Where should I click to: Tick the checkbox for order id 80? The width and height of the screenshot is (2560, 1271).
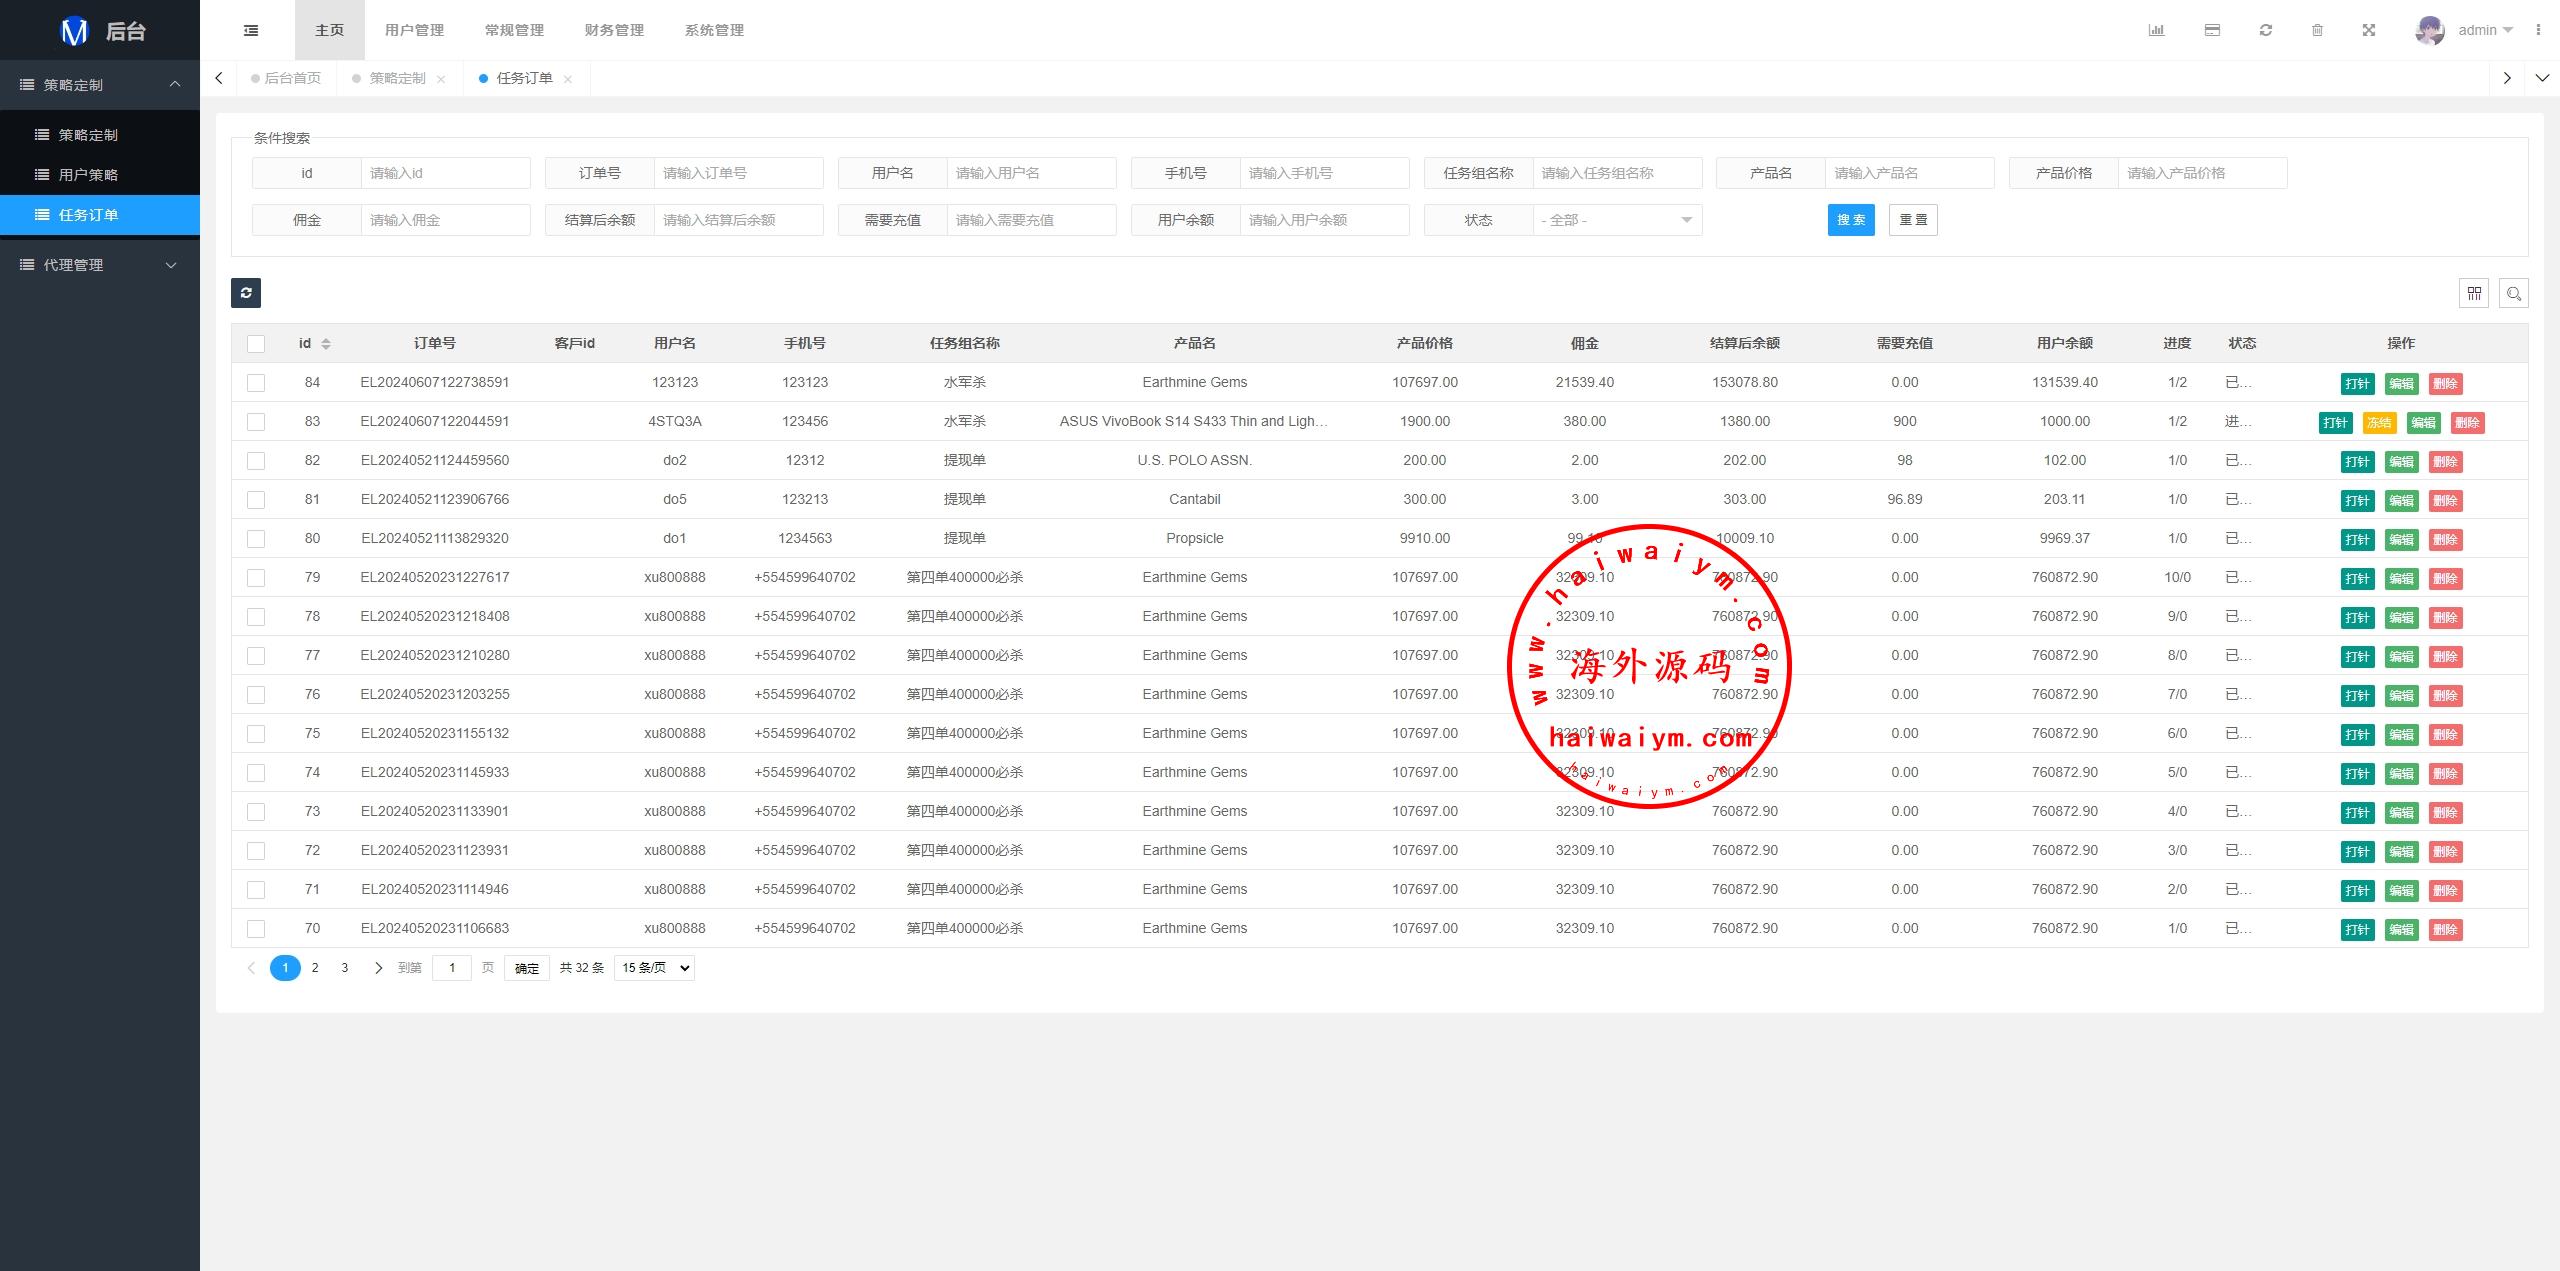[x=256, y=539]
